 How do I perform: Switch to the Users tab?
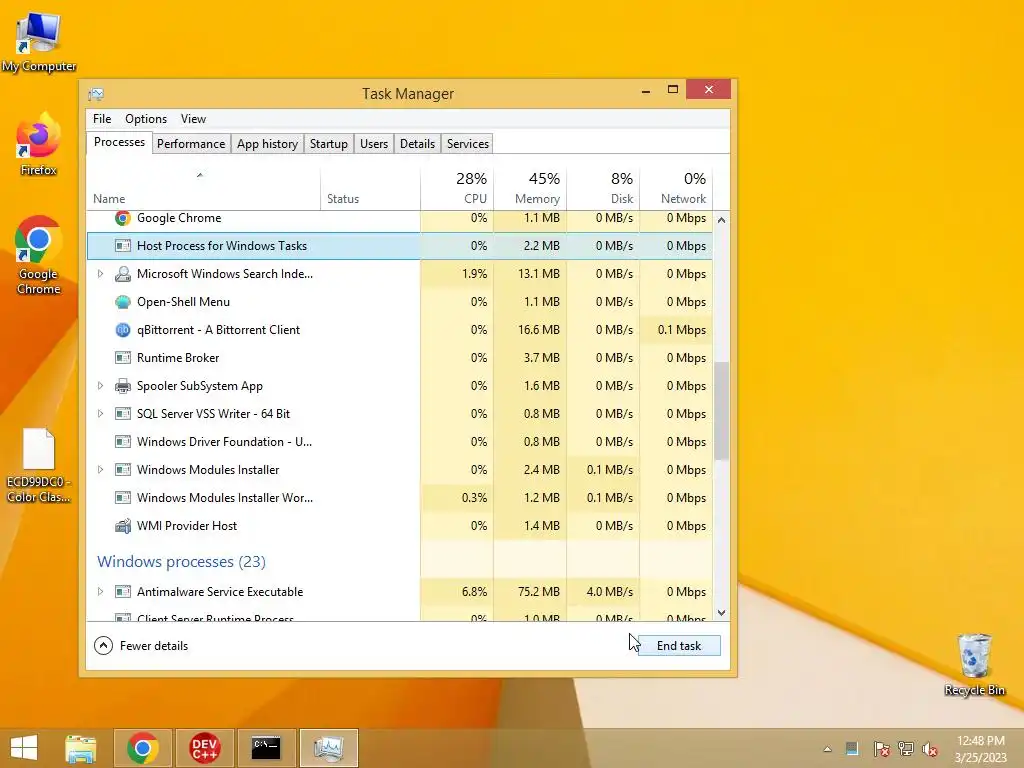(374, 144)
